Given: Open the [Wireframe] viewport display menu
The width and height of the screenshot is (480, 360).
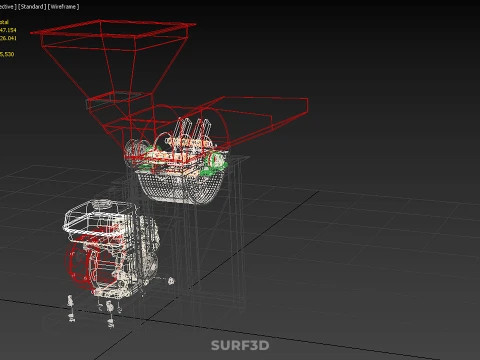Looking at the screenshot, I should pos(63,7).
